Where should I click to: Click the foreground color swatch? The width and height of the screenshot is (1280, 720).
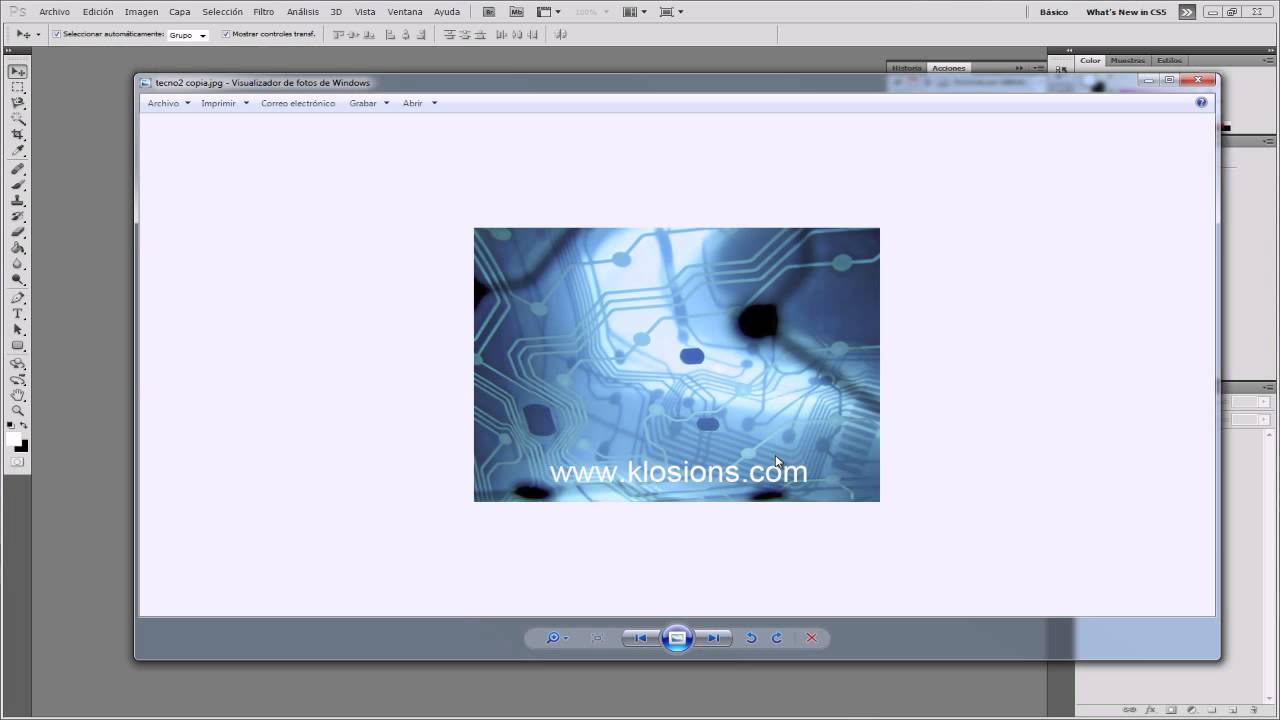click(x=13, y=438)
